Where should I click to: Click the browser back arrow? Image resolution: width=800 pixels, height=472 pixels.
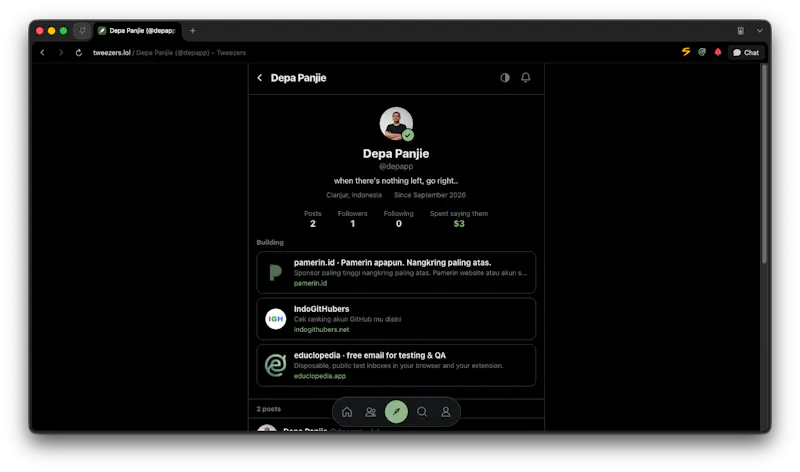[43, 53]
